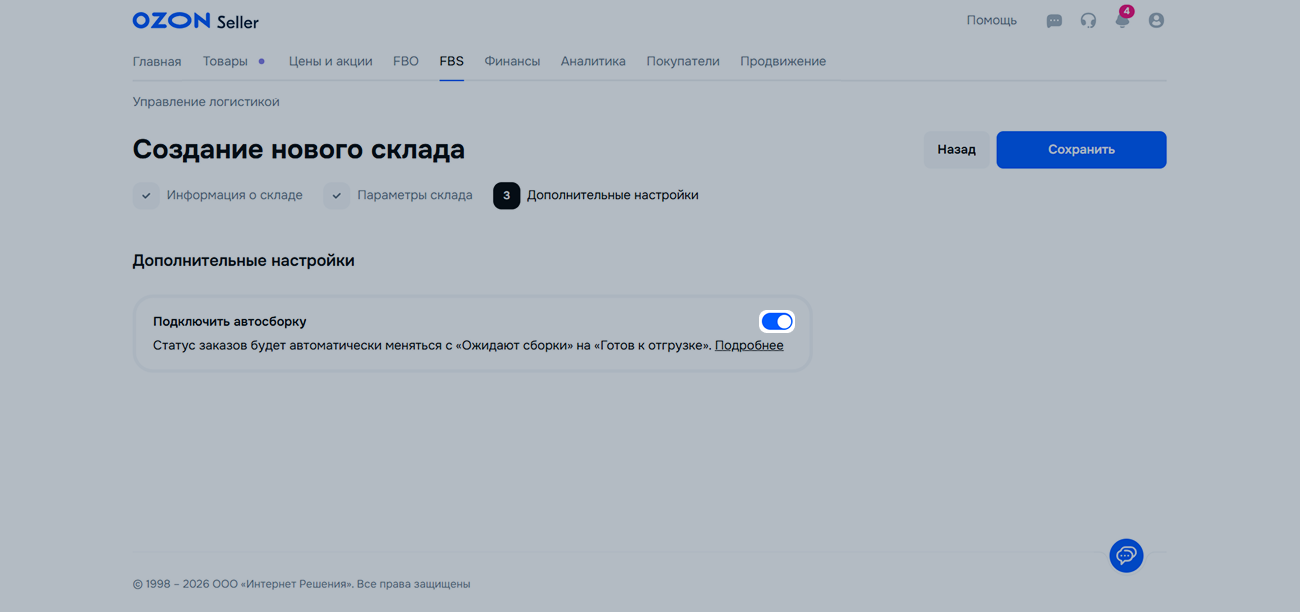Go to the Главная tab
This screenshot has width=1300, height=612.
click(x=157, y=62)
